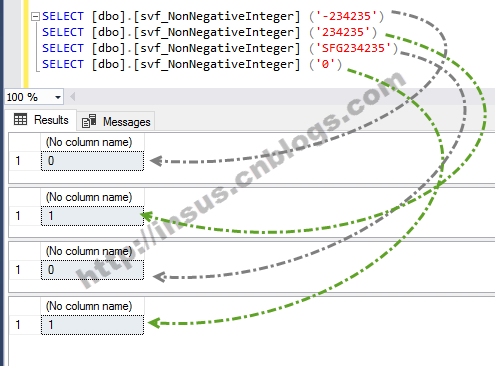The height and width of the screenshot is (366, 495).
Task: Click the fourth grid's (No column name) header
Action: pos(92,306)
